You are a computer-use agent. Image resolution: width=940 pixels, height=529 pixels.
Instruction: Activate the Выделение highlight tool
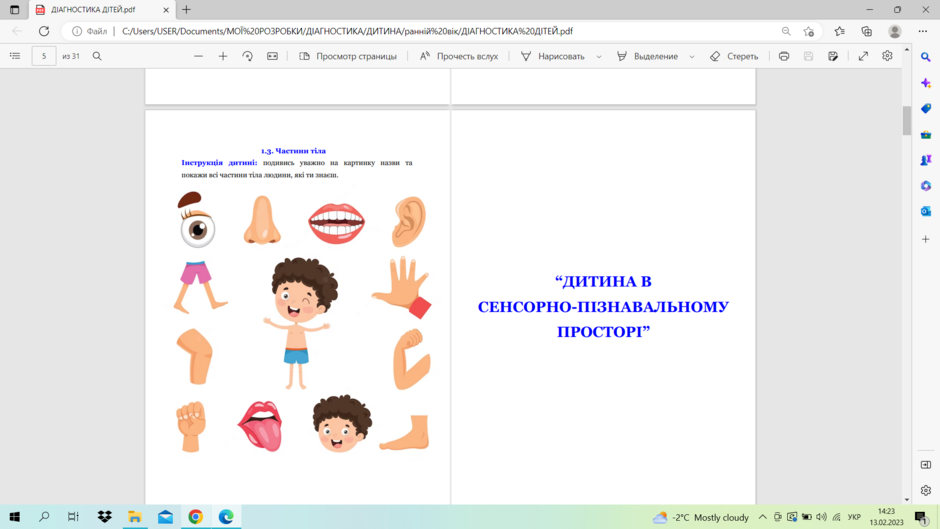click(647, 56)
